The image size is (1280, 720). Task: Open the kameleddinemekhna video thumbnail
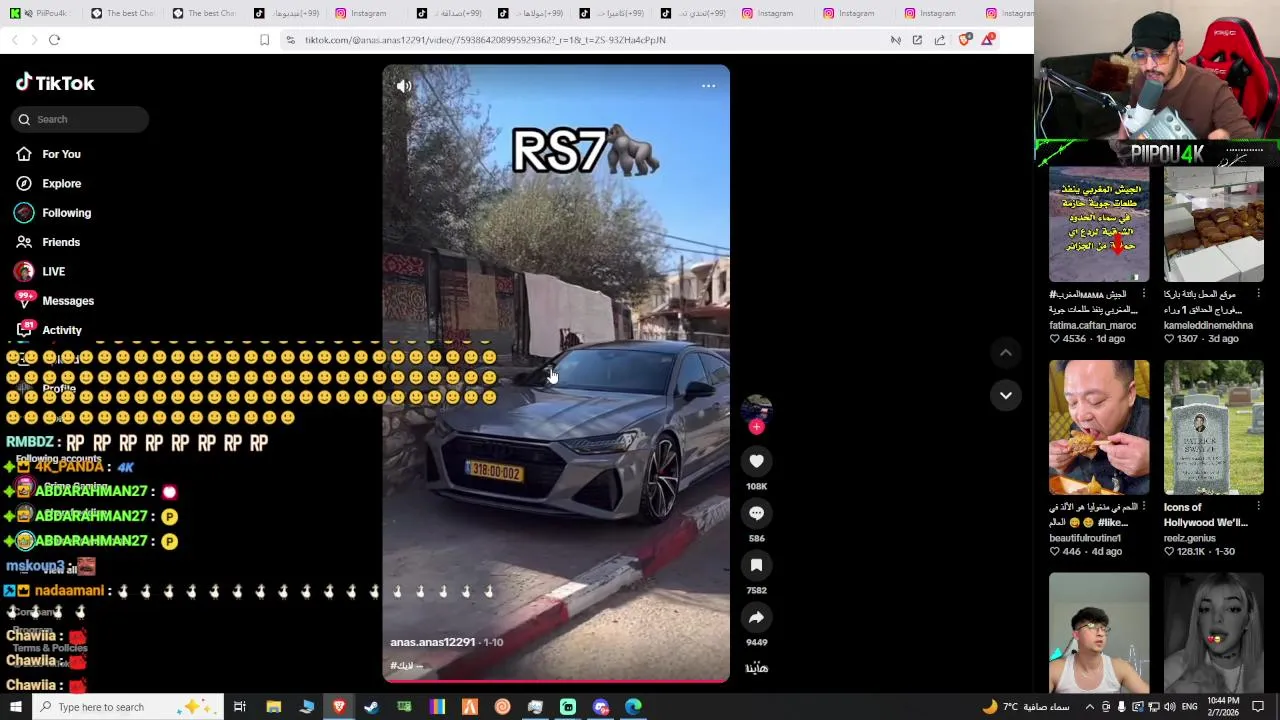coord(1213,225)
